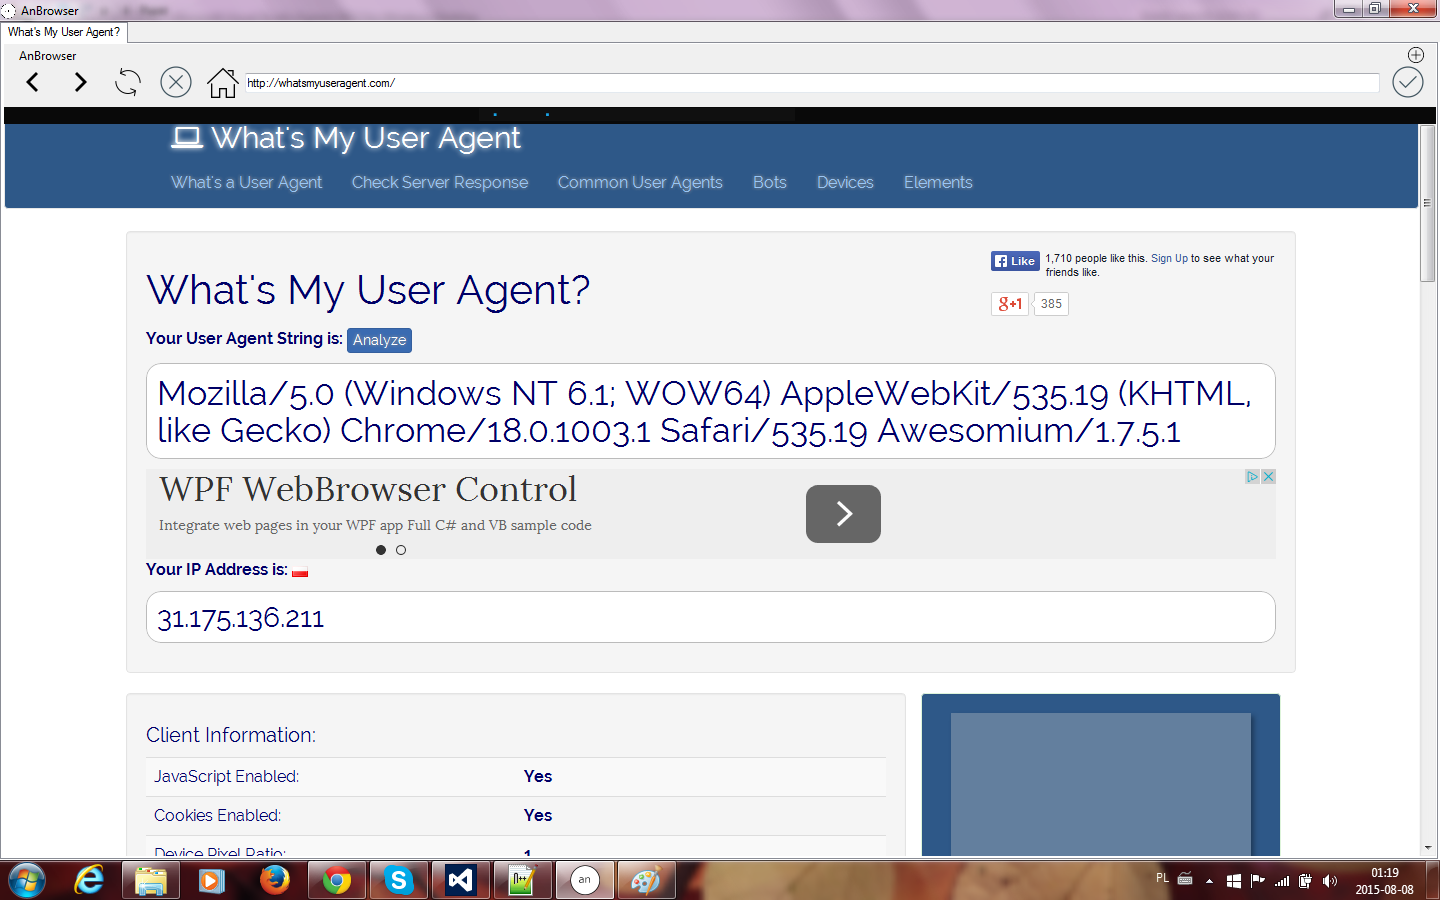The image size is (1440, 900).
Task: Select the first ad carousel dot
Action: tap(381, 550)
